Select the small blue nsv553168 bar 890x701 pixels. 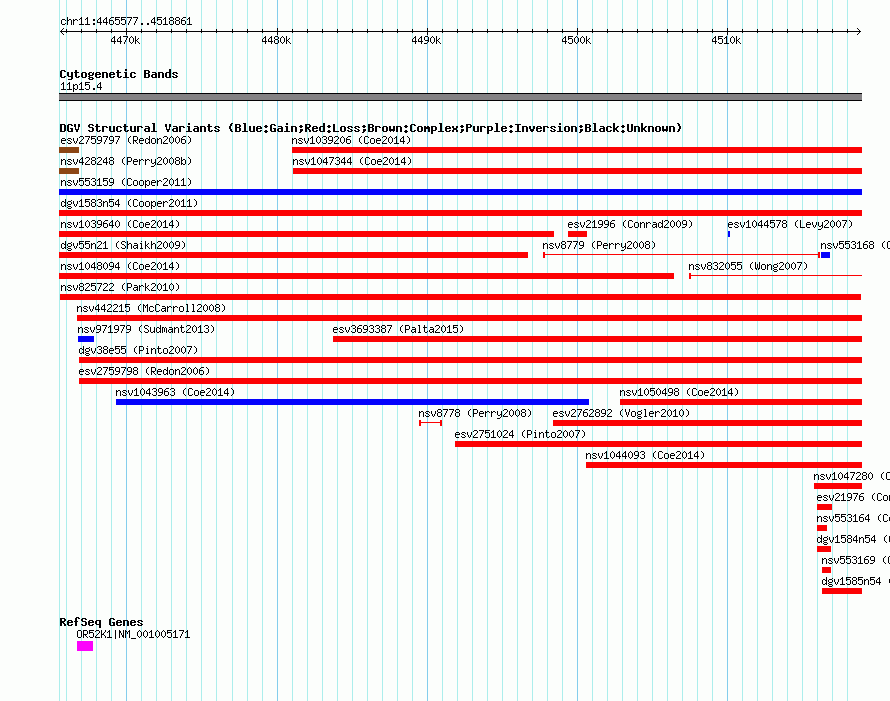pos(825,255)
